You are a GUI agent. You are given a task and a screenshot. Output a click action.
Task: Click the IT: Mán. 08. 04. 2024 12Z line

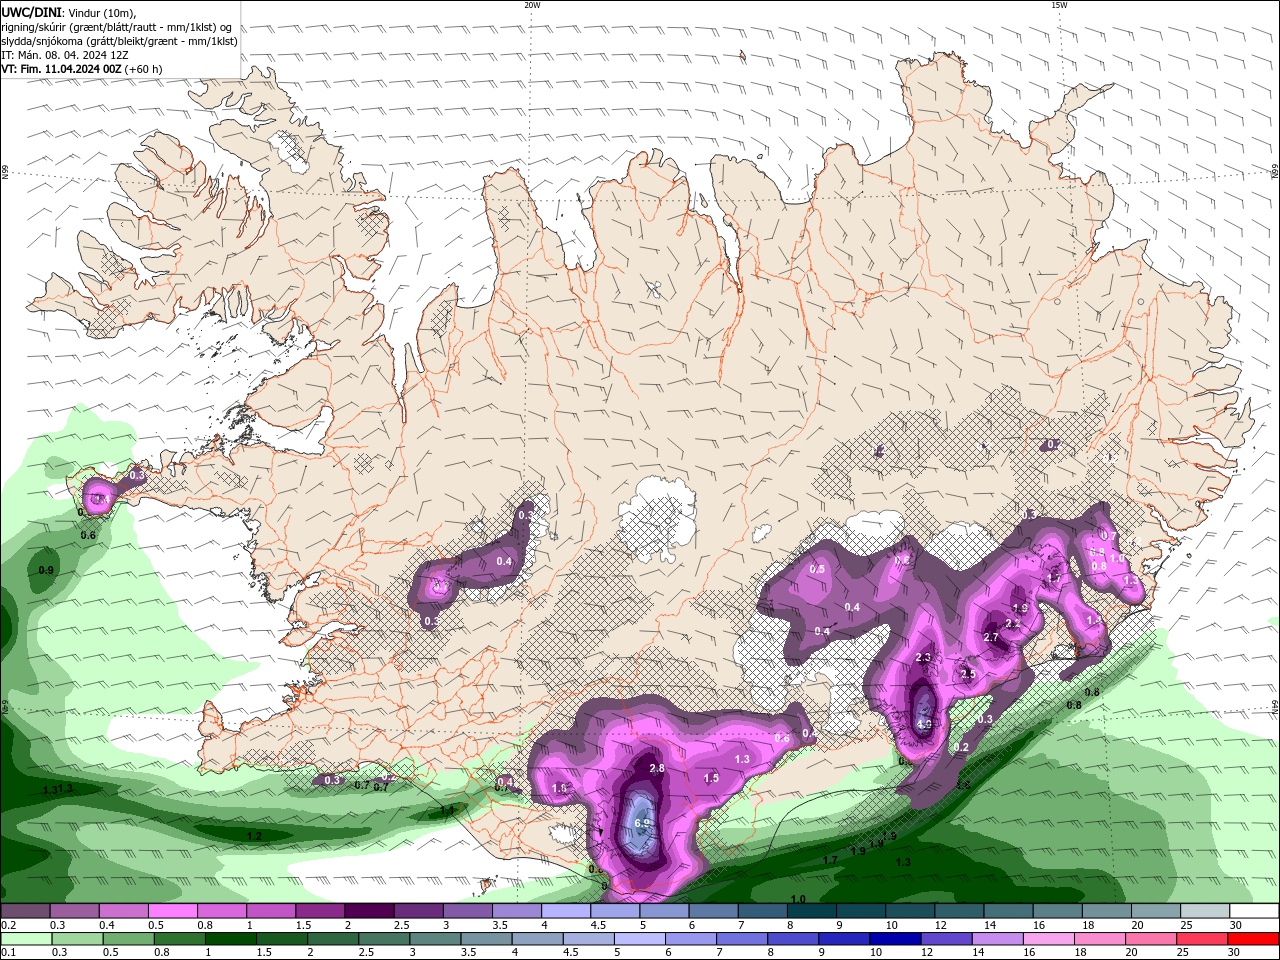pos(66,55)
